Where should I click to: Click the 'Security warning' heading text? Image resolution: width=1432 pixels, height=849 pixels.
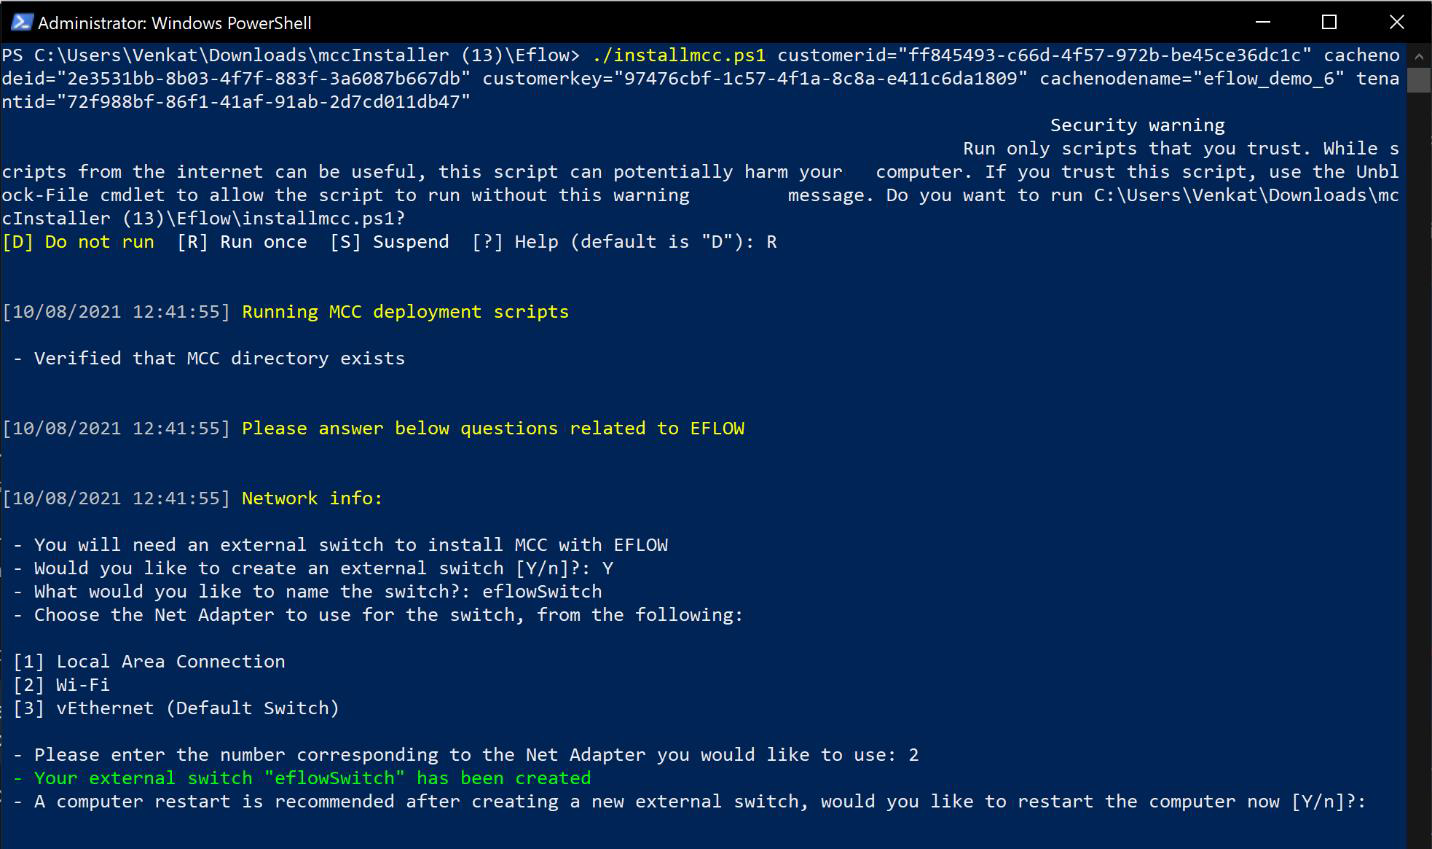point(1137,125)
